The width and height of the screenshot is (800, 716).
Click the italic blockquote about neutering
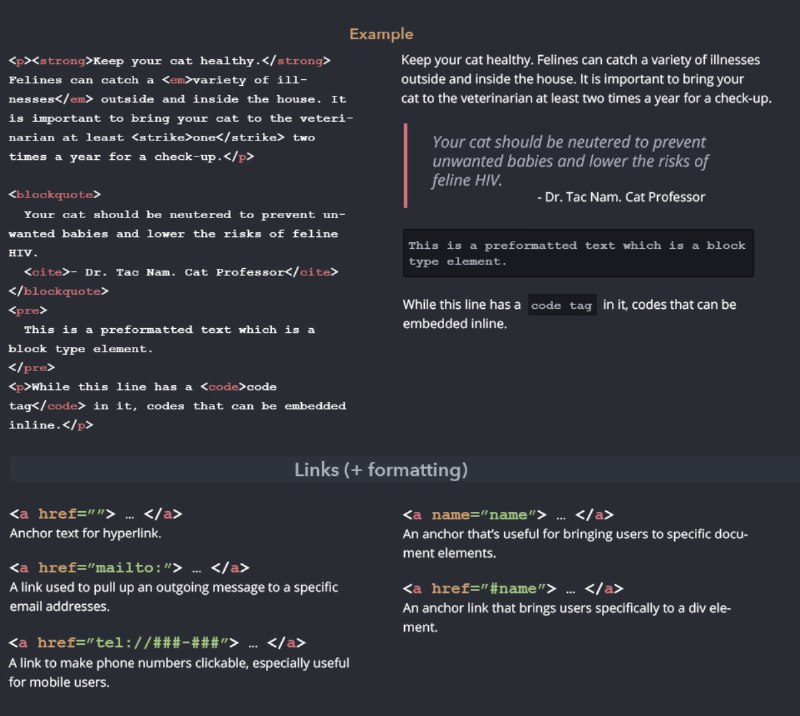pos(570,161)
